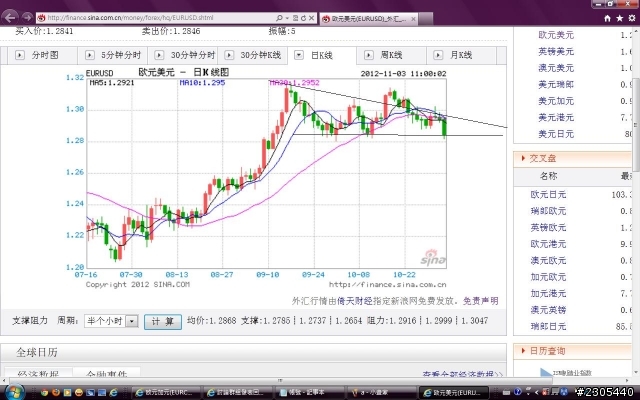Screen dimensions: 640x400
Task: Click the Sina favicon in the address bar
Action: pos(41,18)
